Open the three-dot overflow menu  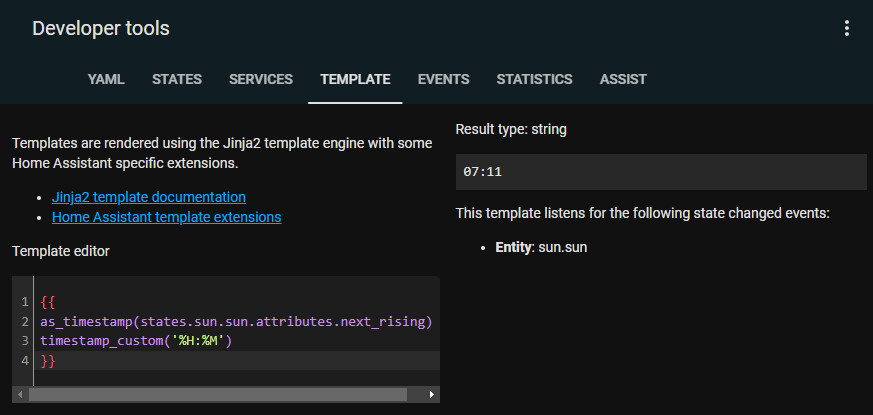click(846, 28)
